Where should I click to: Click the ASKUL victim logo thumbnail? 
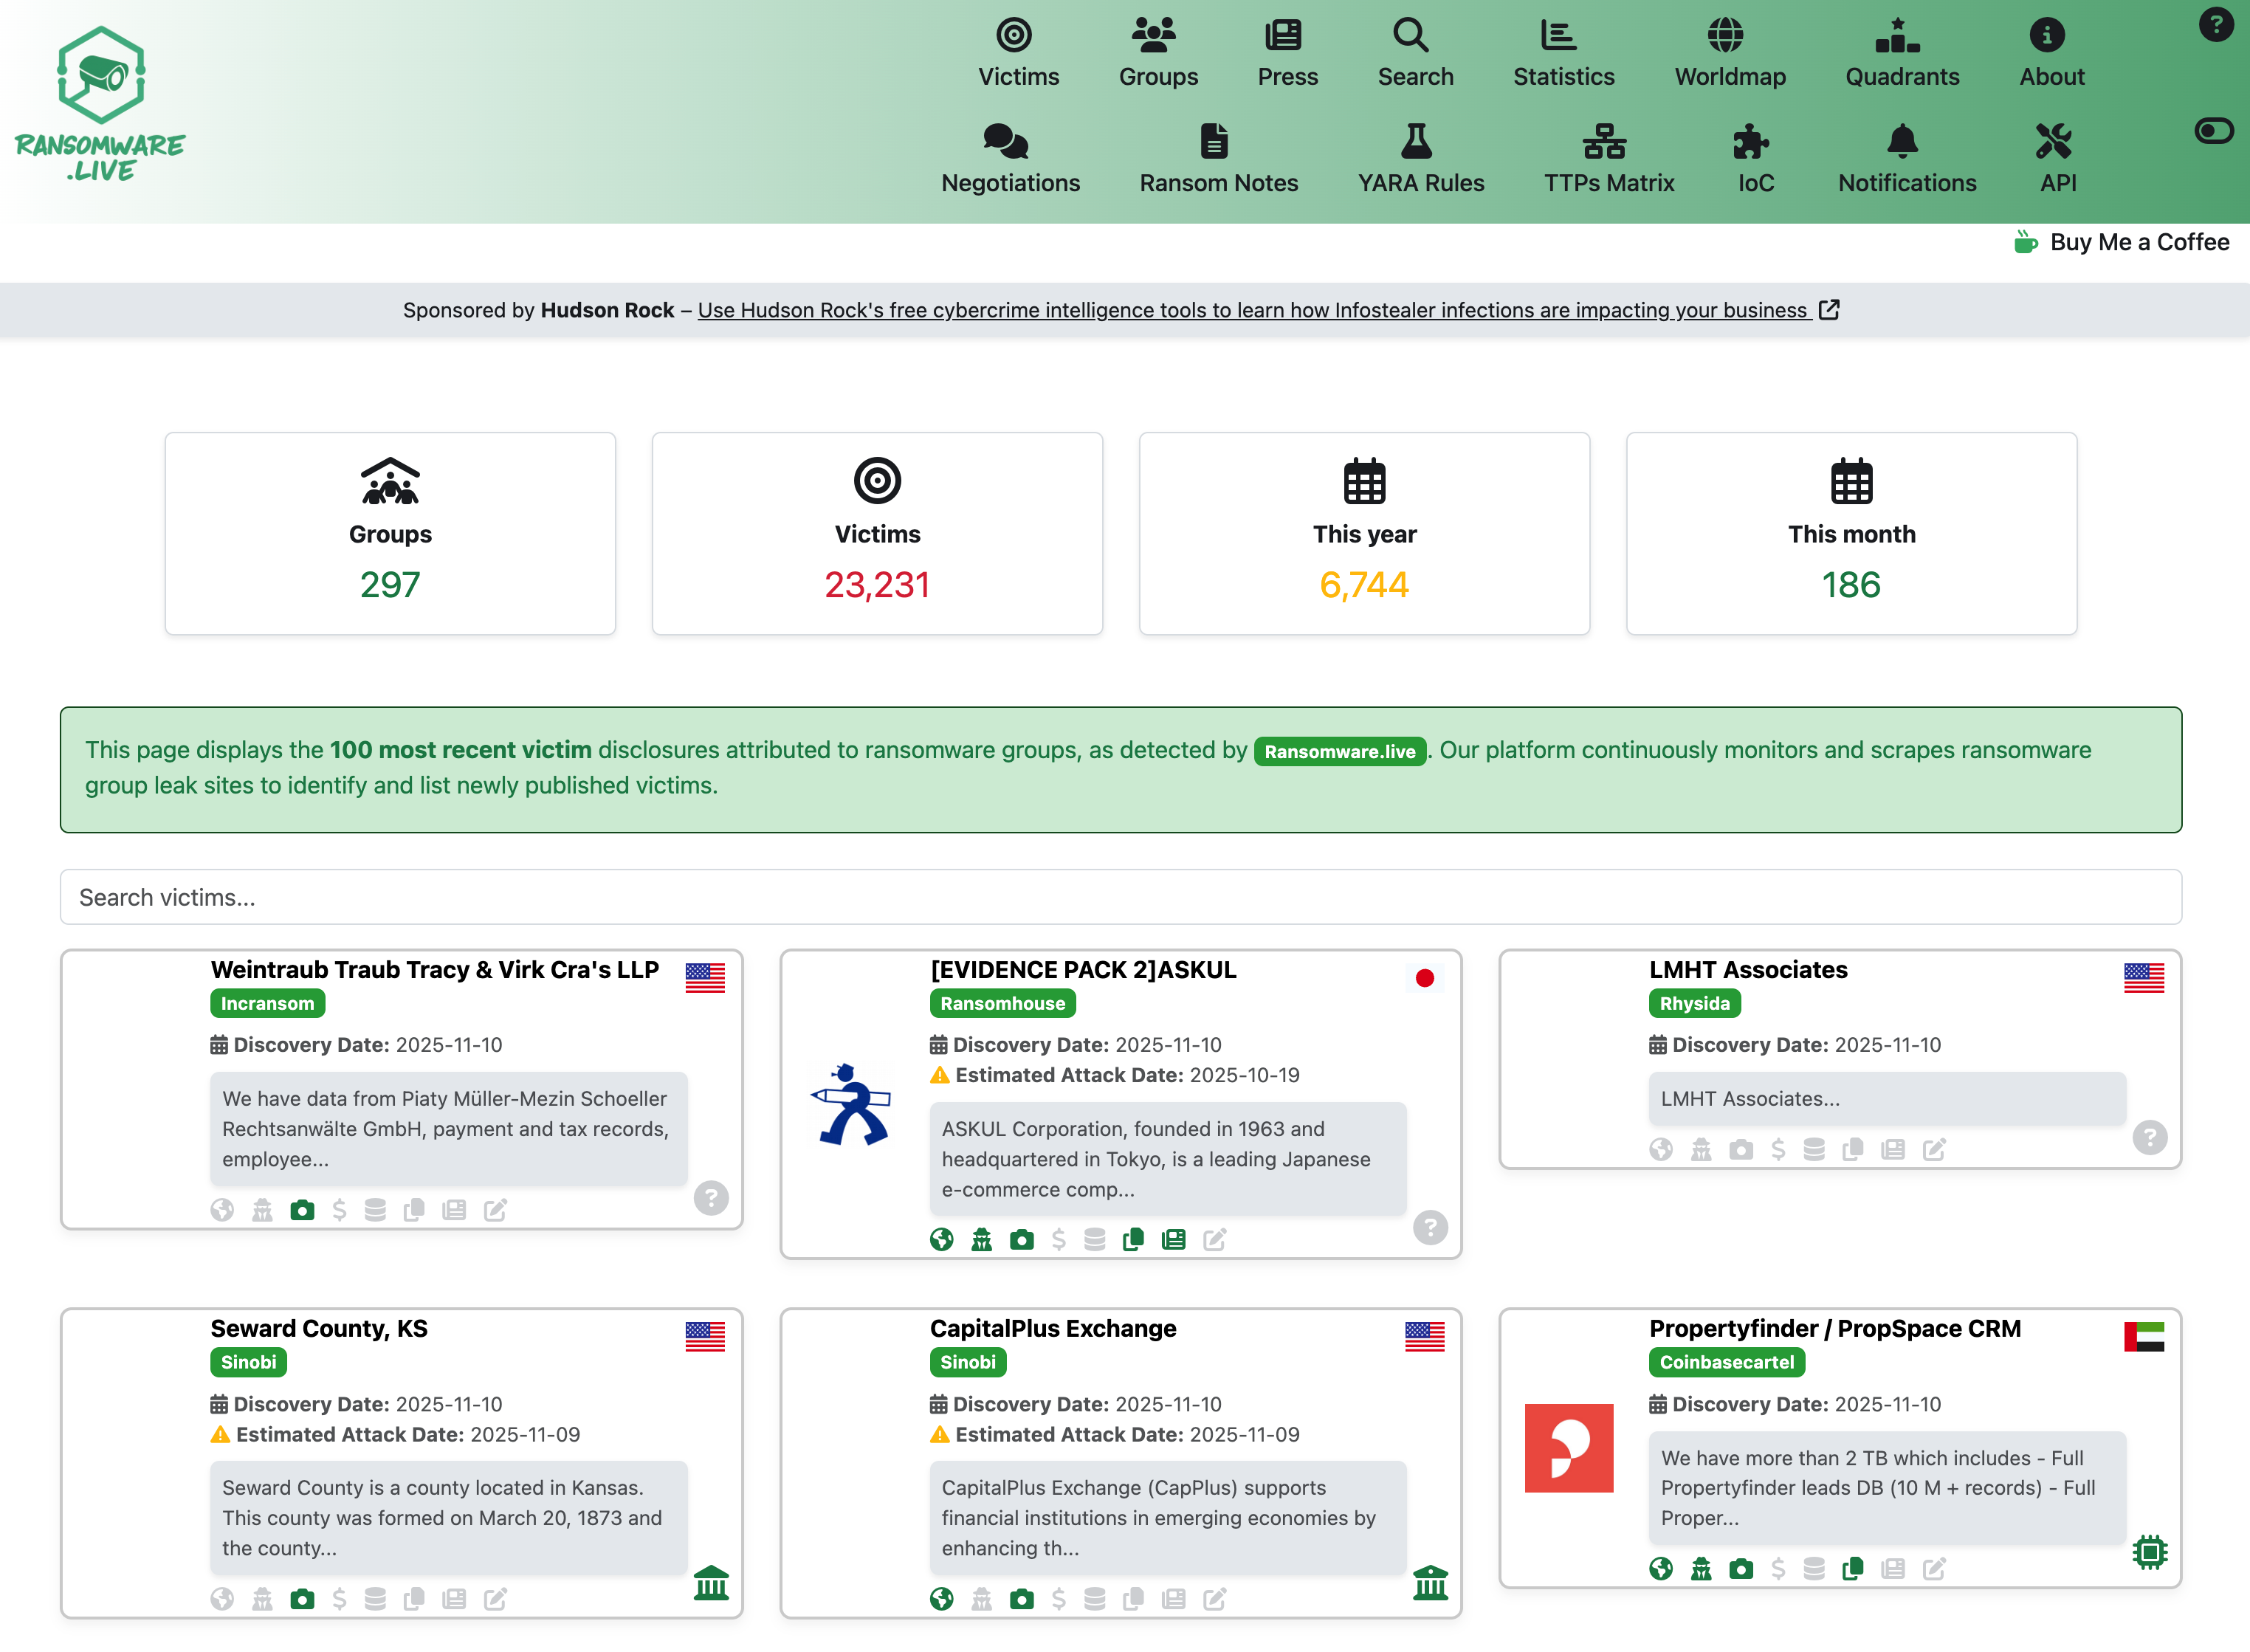pyautogui.click(x=851, y=1105)
